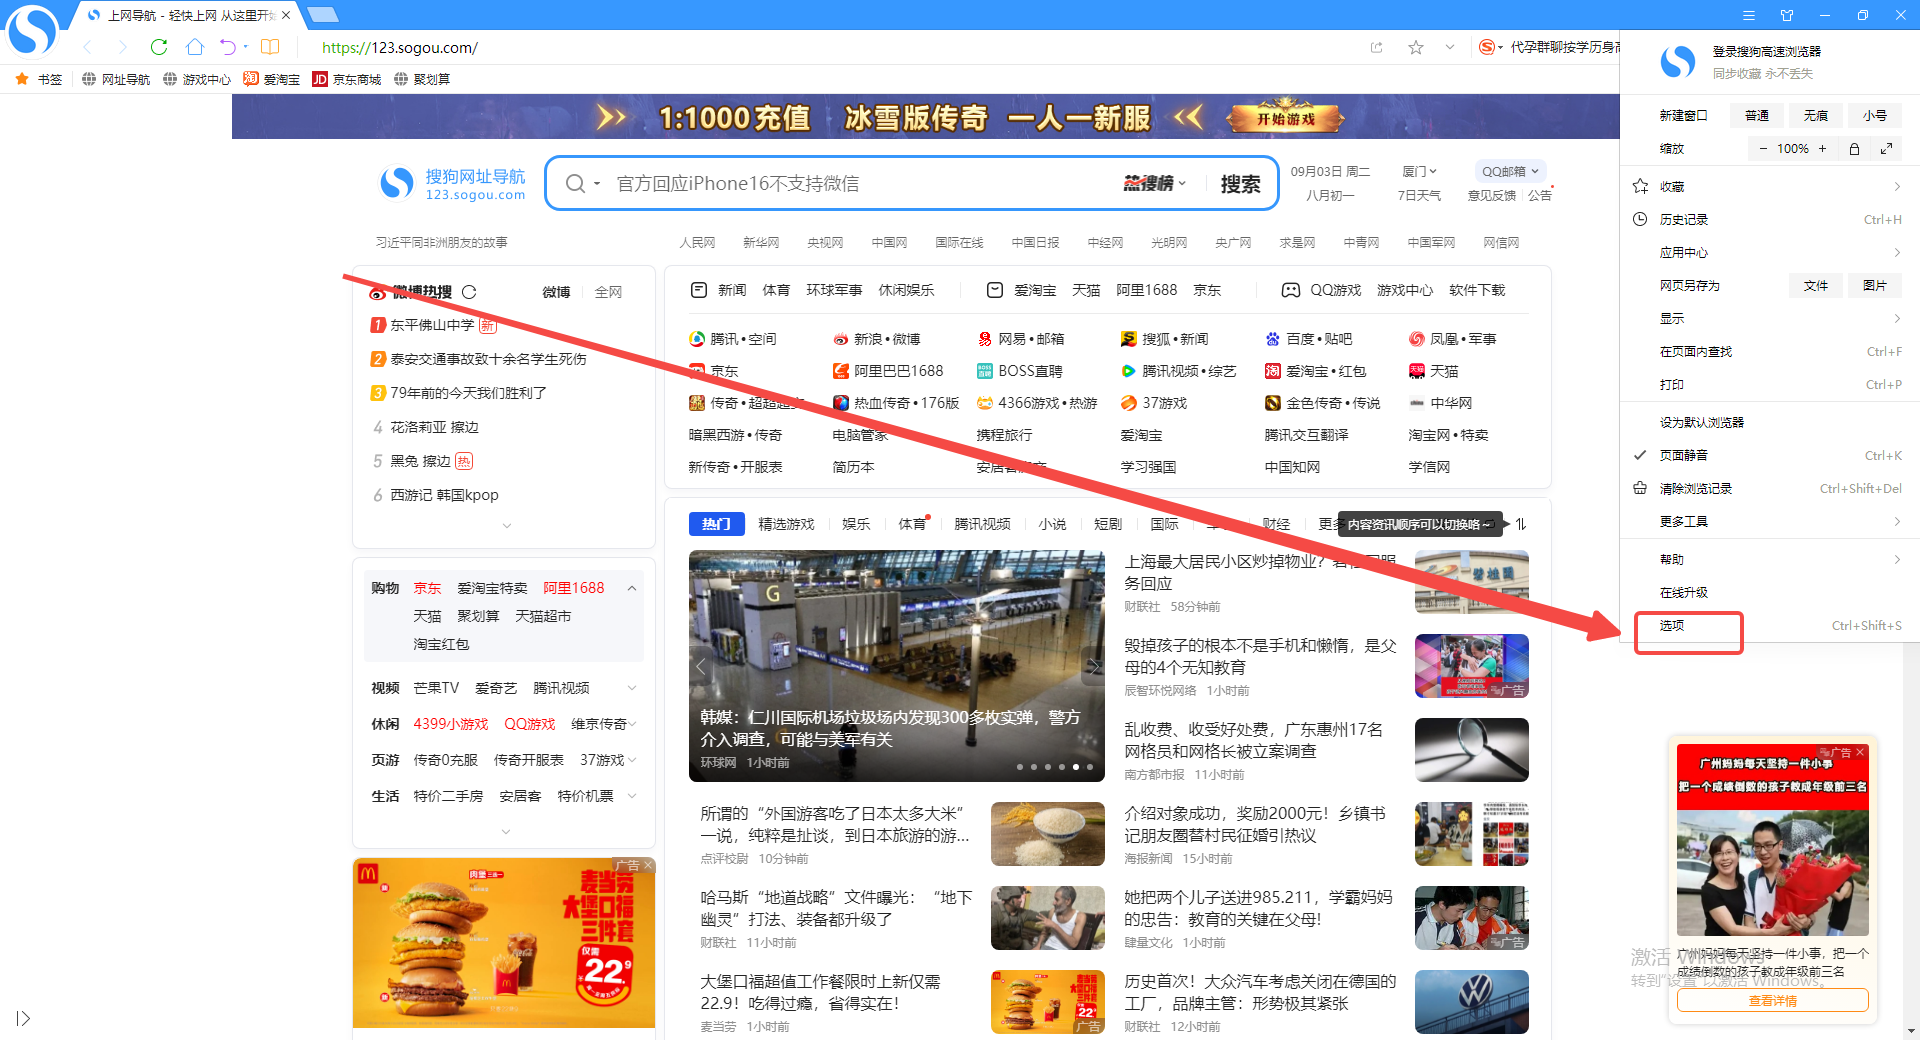Choose 清除浏览记录 in menu
Viewport: 1920px width, 1040px height.
point(1768,488)
